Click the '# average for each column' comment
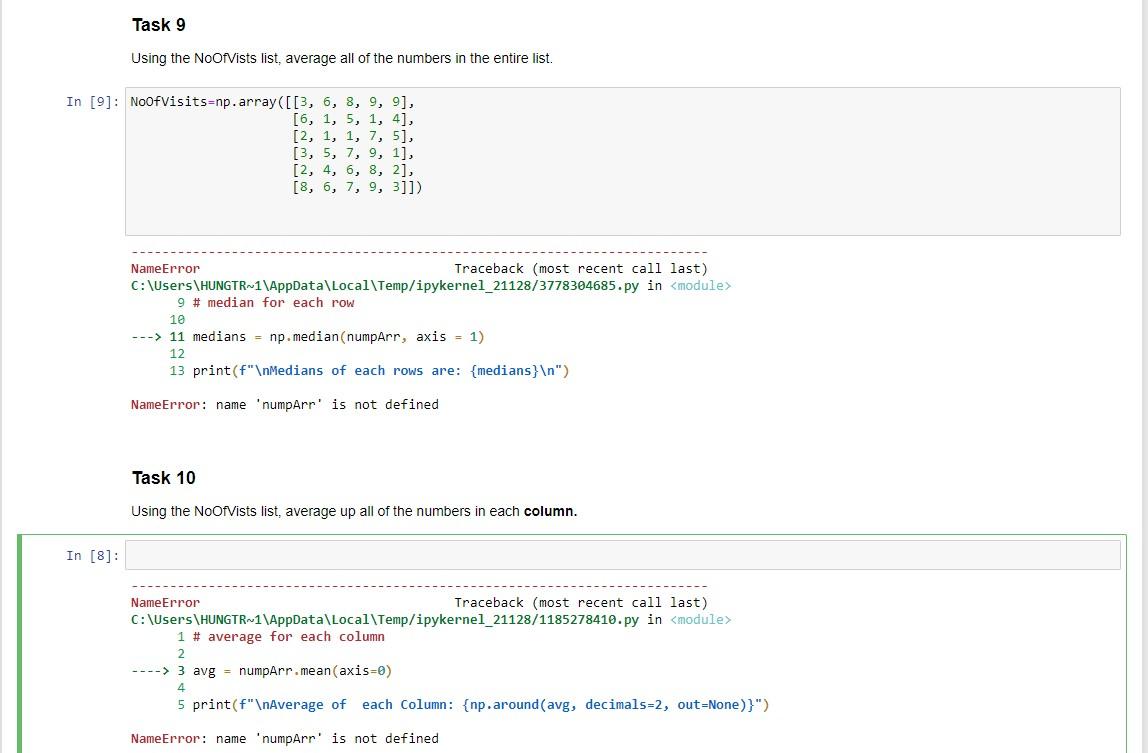 (288, 637)
